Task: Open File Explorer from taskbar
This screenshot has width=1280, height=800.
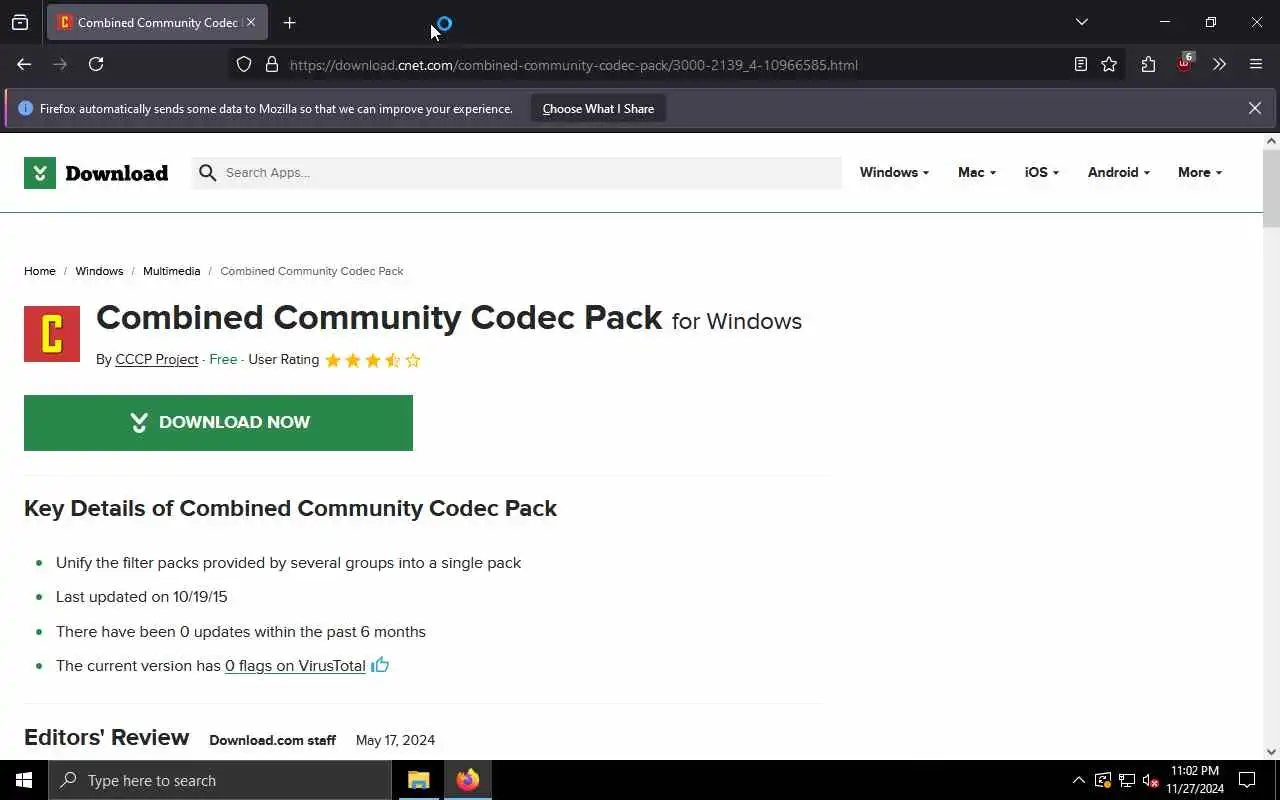Action: (419, 780)
